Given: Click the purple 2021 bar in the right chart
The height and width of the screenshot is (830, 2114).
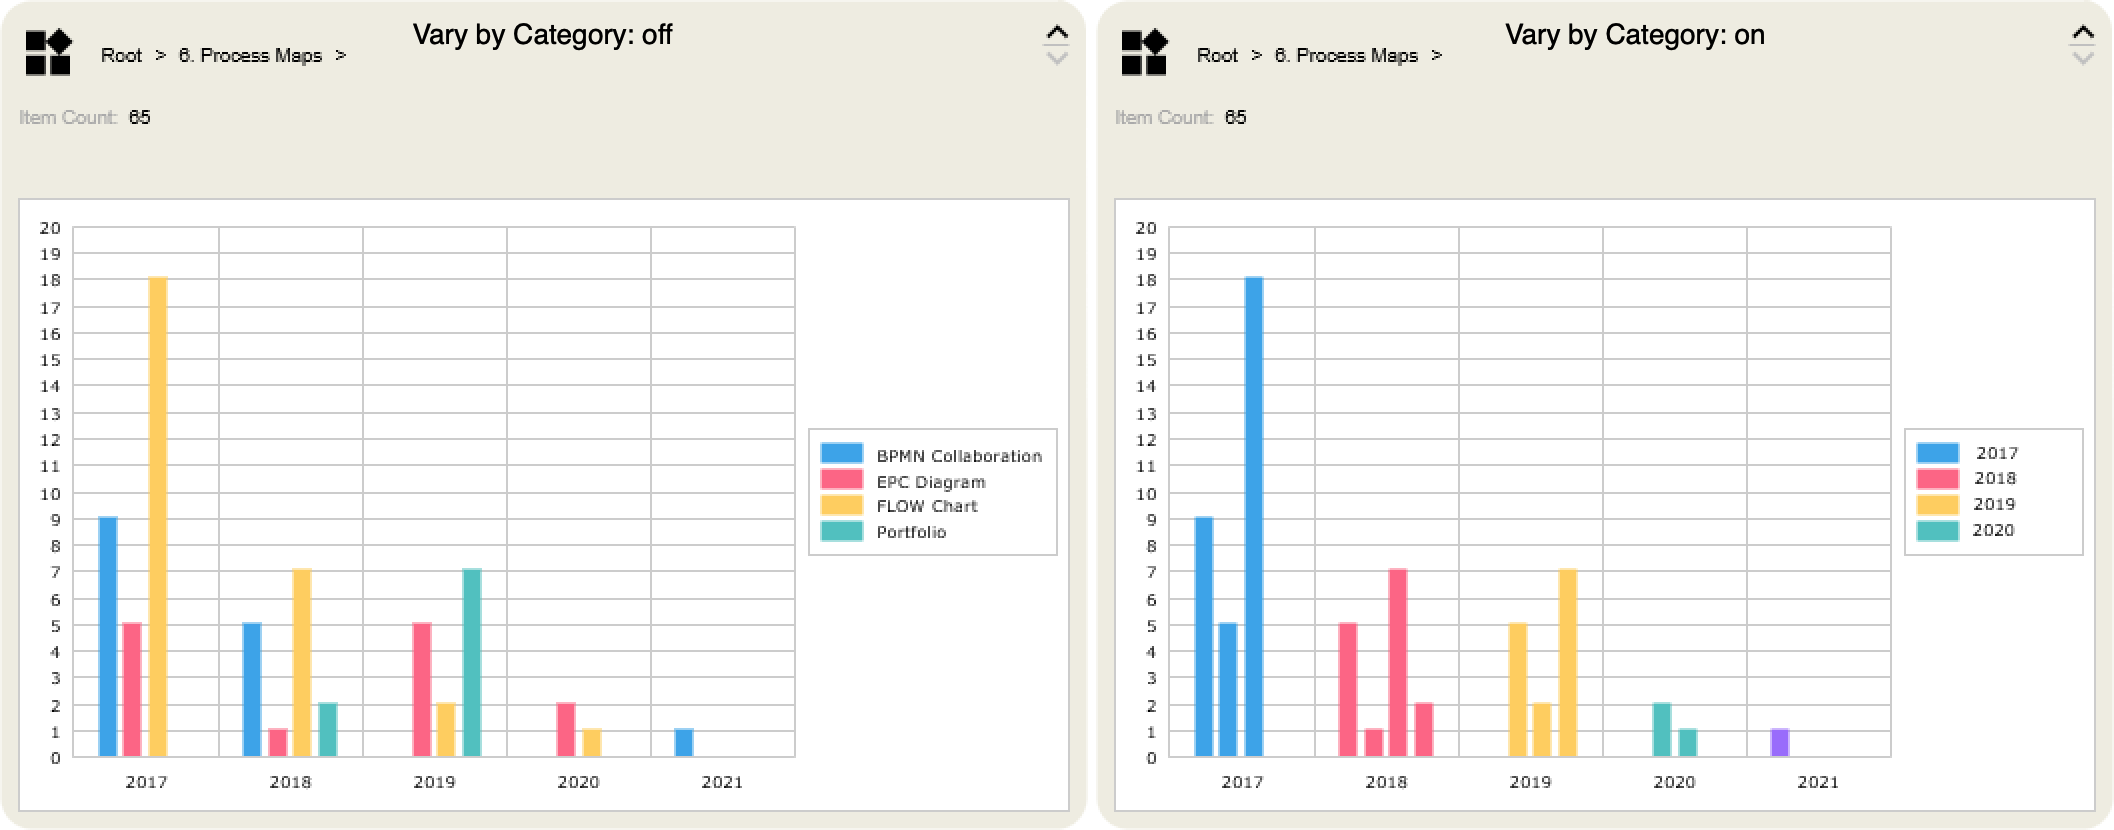Looking at the screenshot, I should tap(1779, 743).
